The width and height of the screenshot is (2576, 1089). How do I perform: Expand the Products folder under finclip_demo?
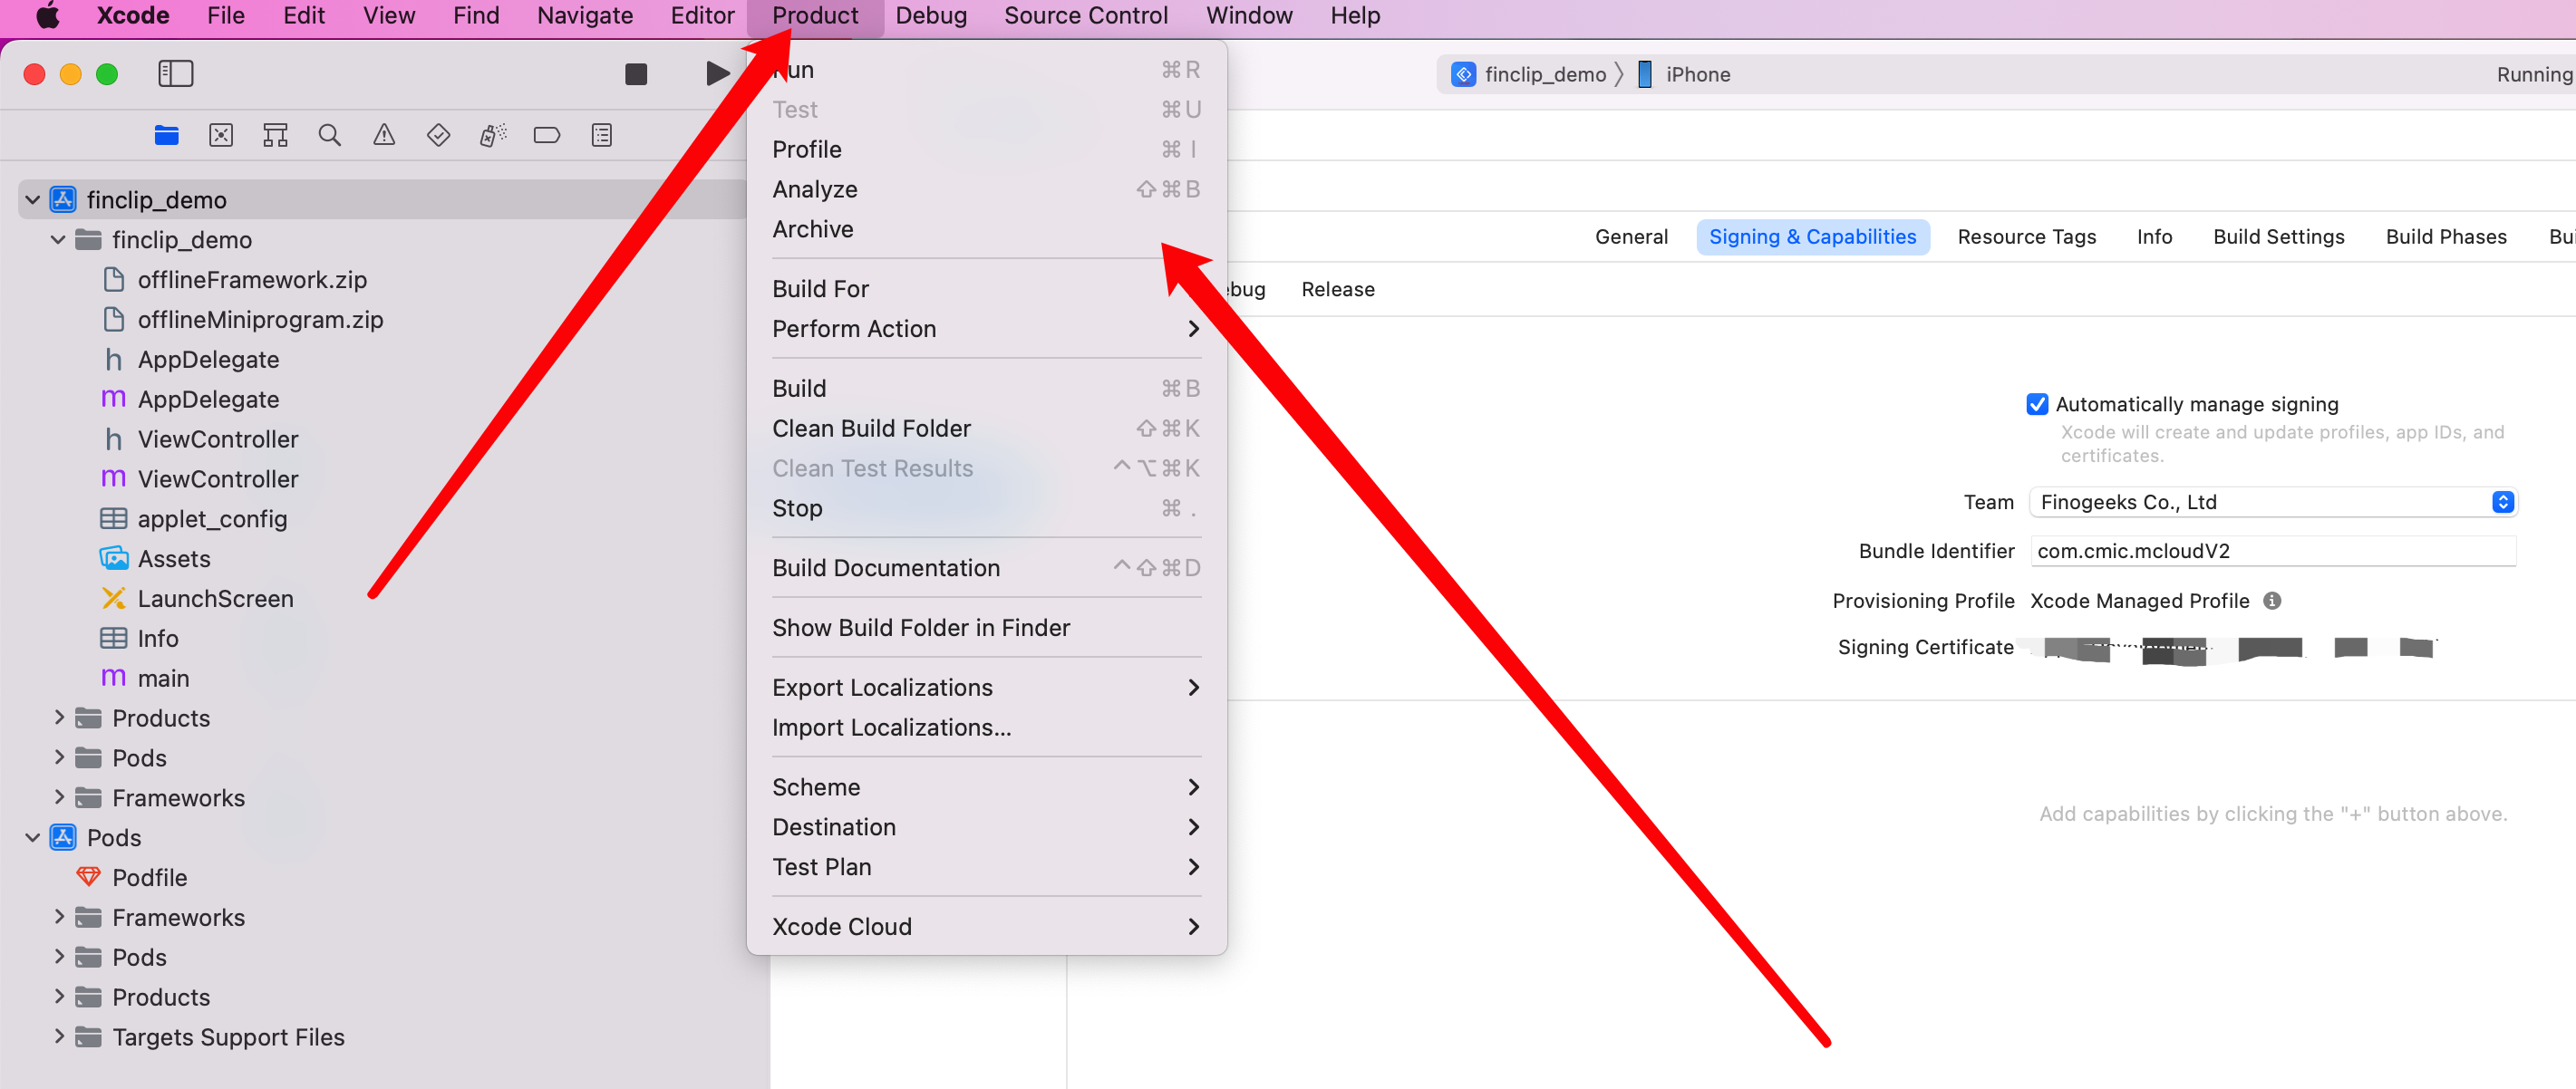(58, 718)
